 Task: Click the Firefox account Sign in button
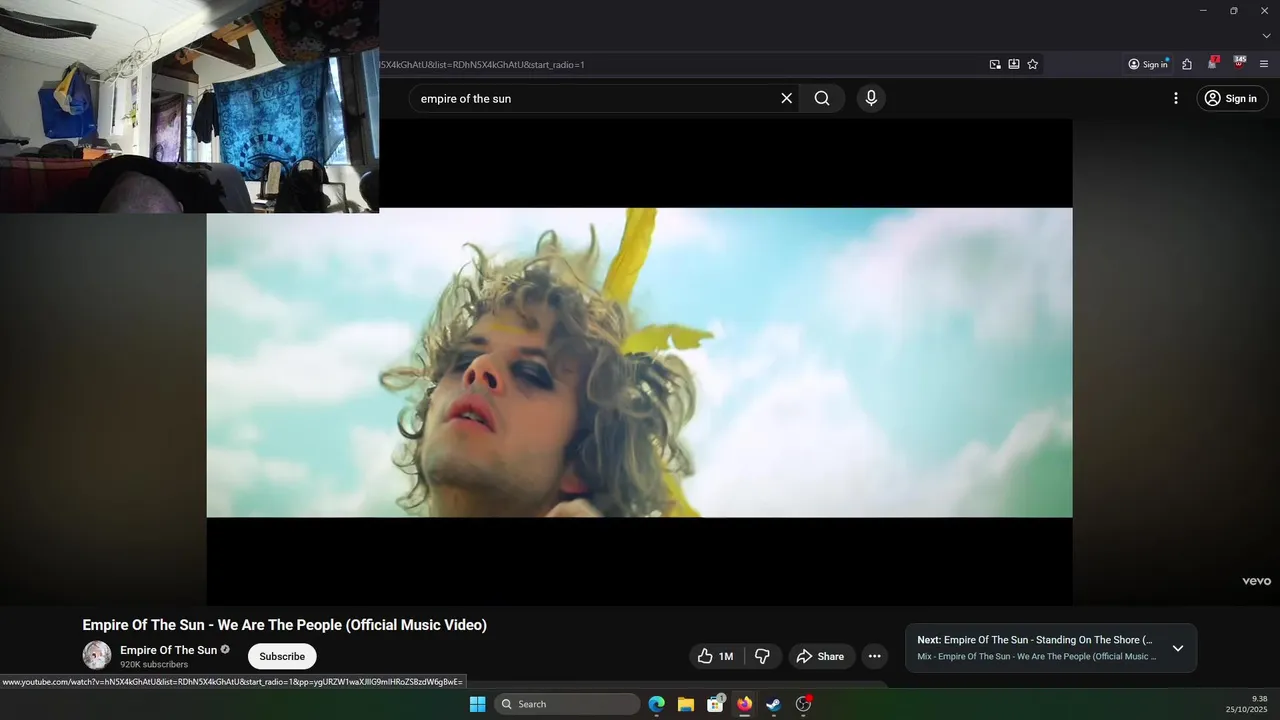[x=1148, y=64]
